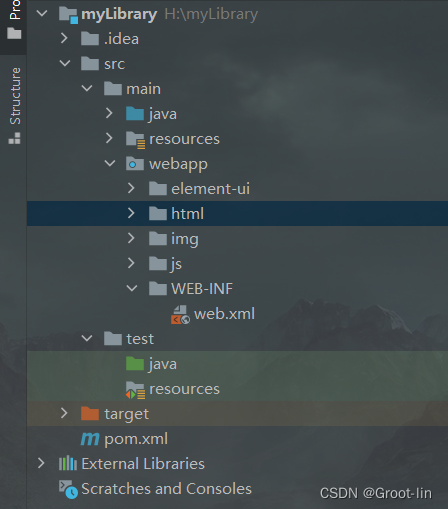Click the H:\myLibrary path text

(x=211, y=15)
